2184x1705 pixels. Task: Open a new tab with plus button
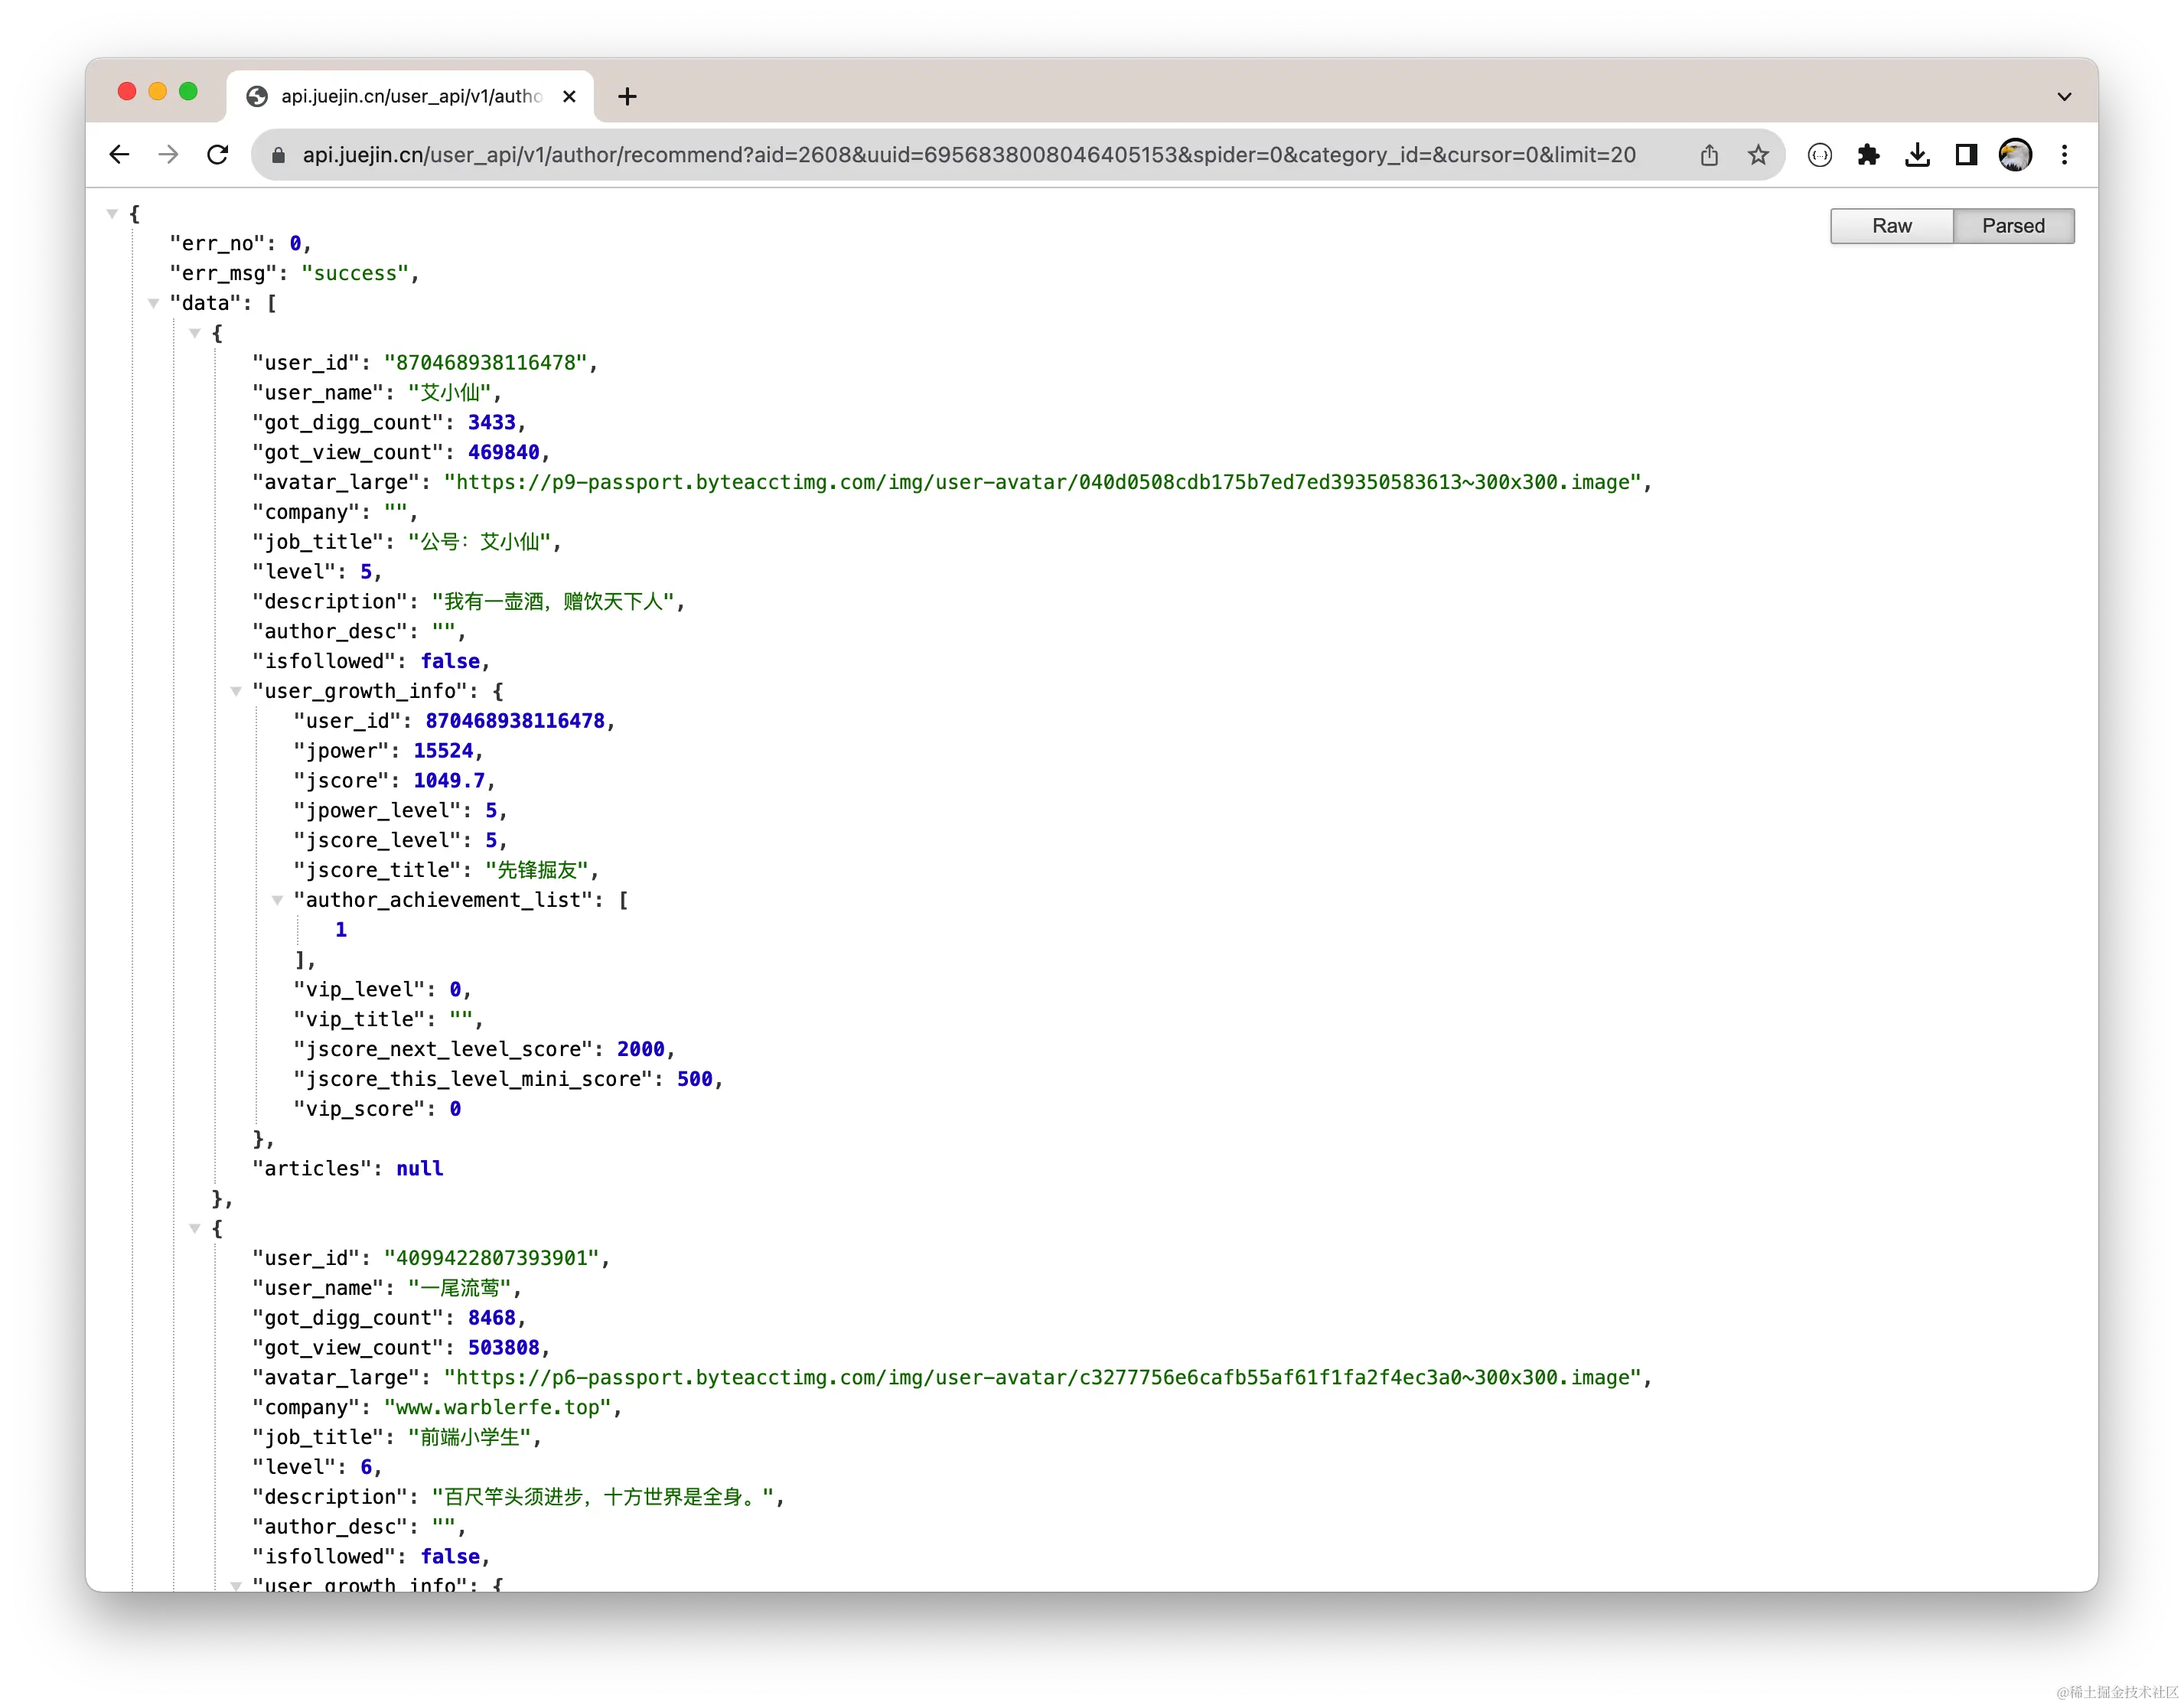(627, 97)
